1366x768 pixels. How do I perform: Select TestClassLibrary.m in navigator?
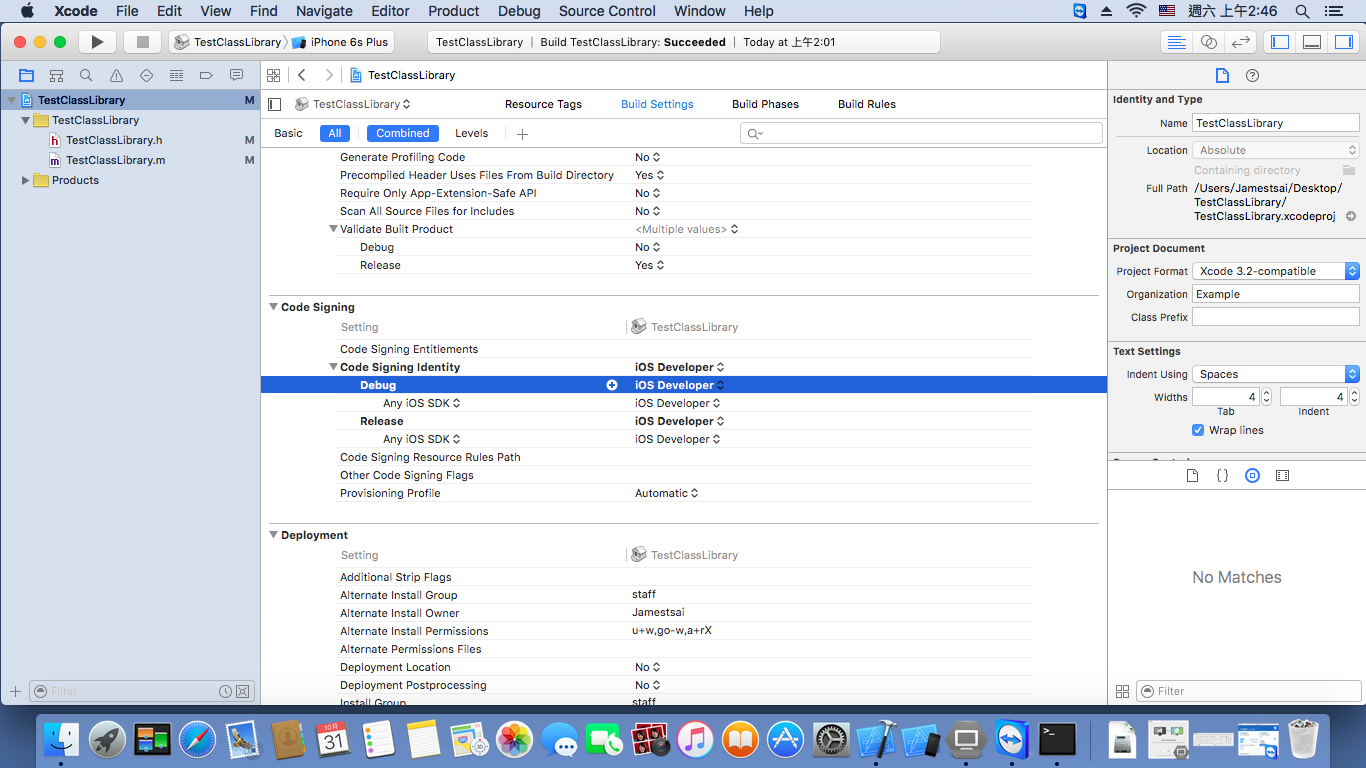[x=115, y=160]
